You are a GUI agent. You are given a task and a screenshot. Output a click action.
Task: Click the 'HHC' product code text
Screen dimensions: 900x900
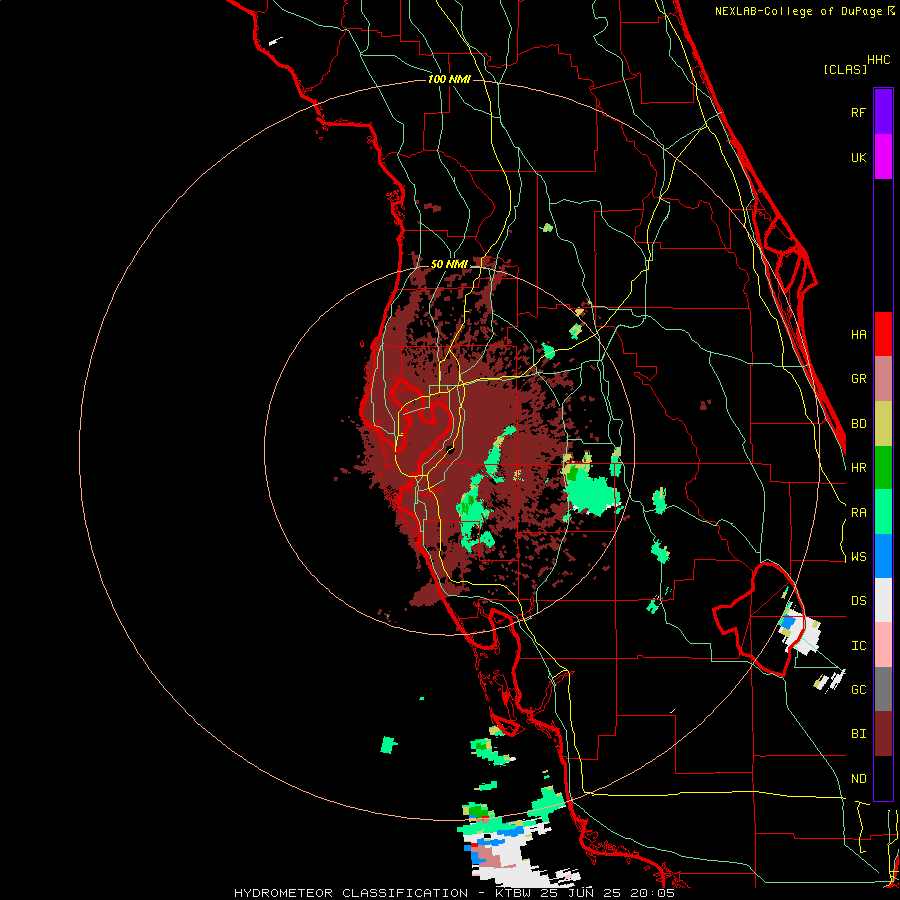click(878, 60)
